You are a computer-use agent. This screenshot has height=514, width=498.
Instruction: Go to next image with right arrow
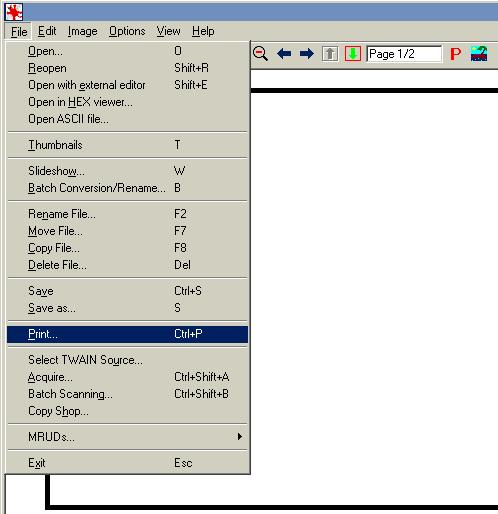click(307, 54)
